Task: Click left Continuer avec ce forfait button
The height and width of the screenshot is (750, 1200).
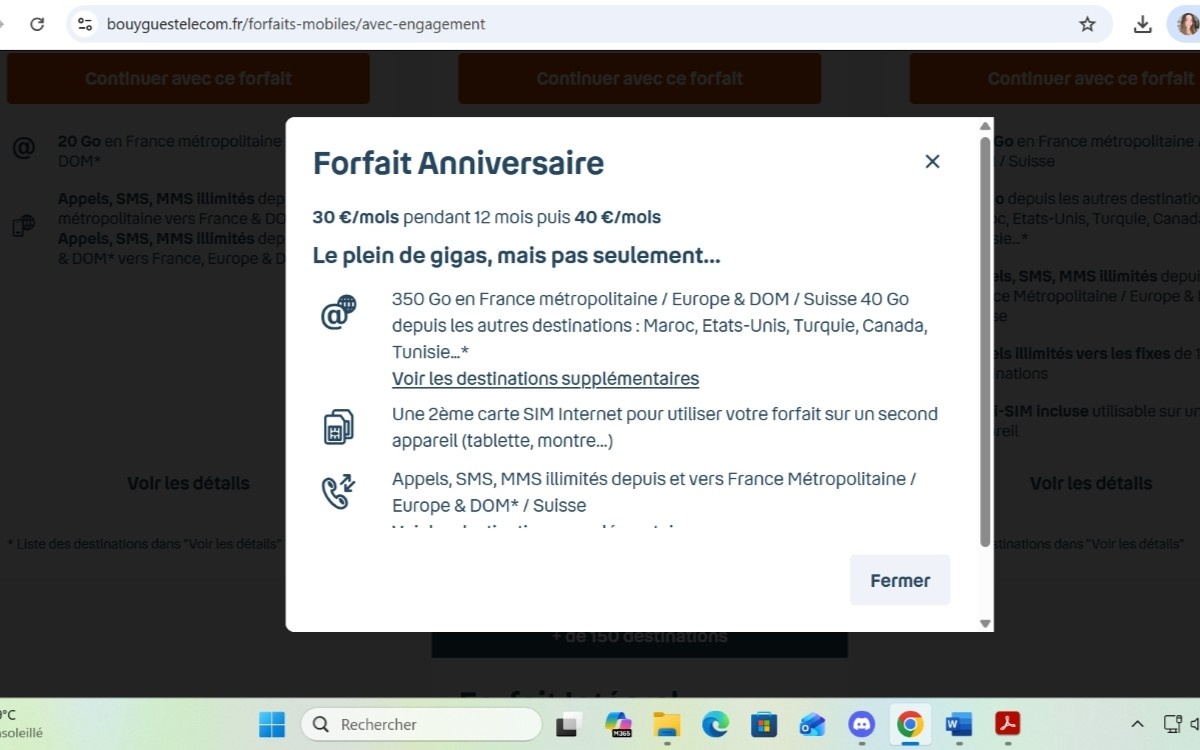Action: (188, 78)
